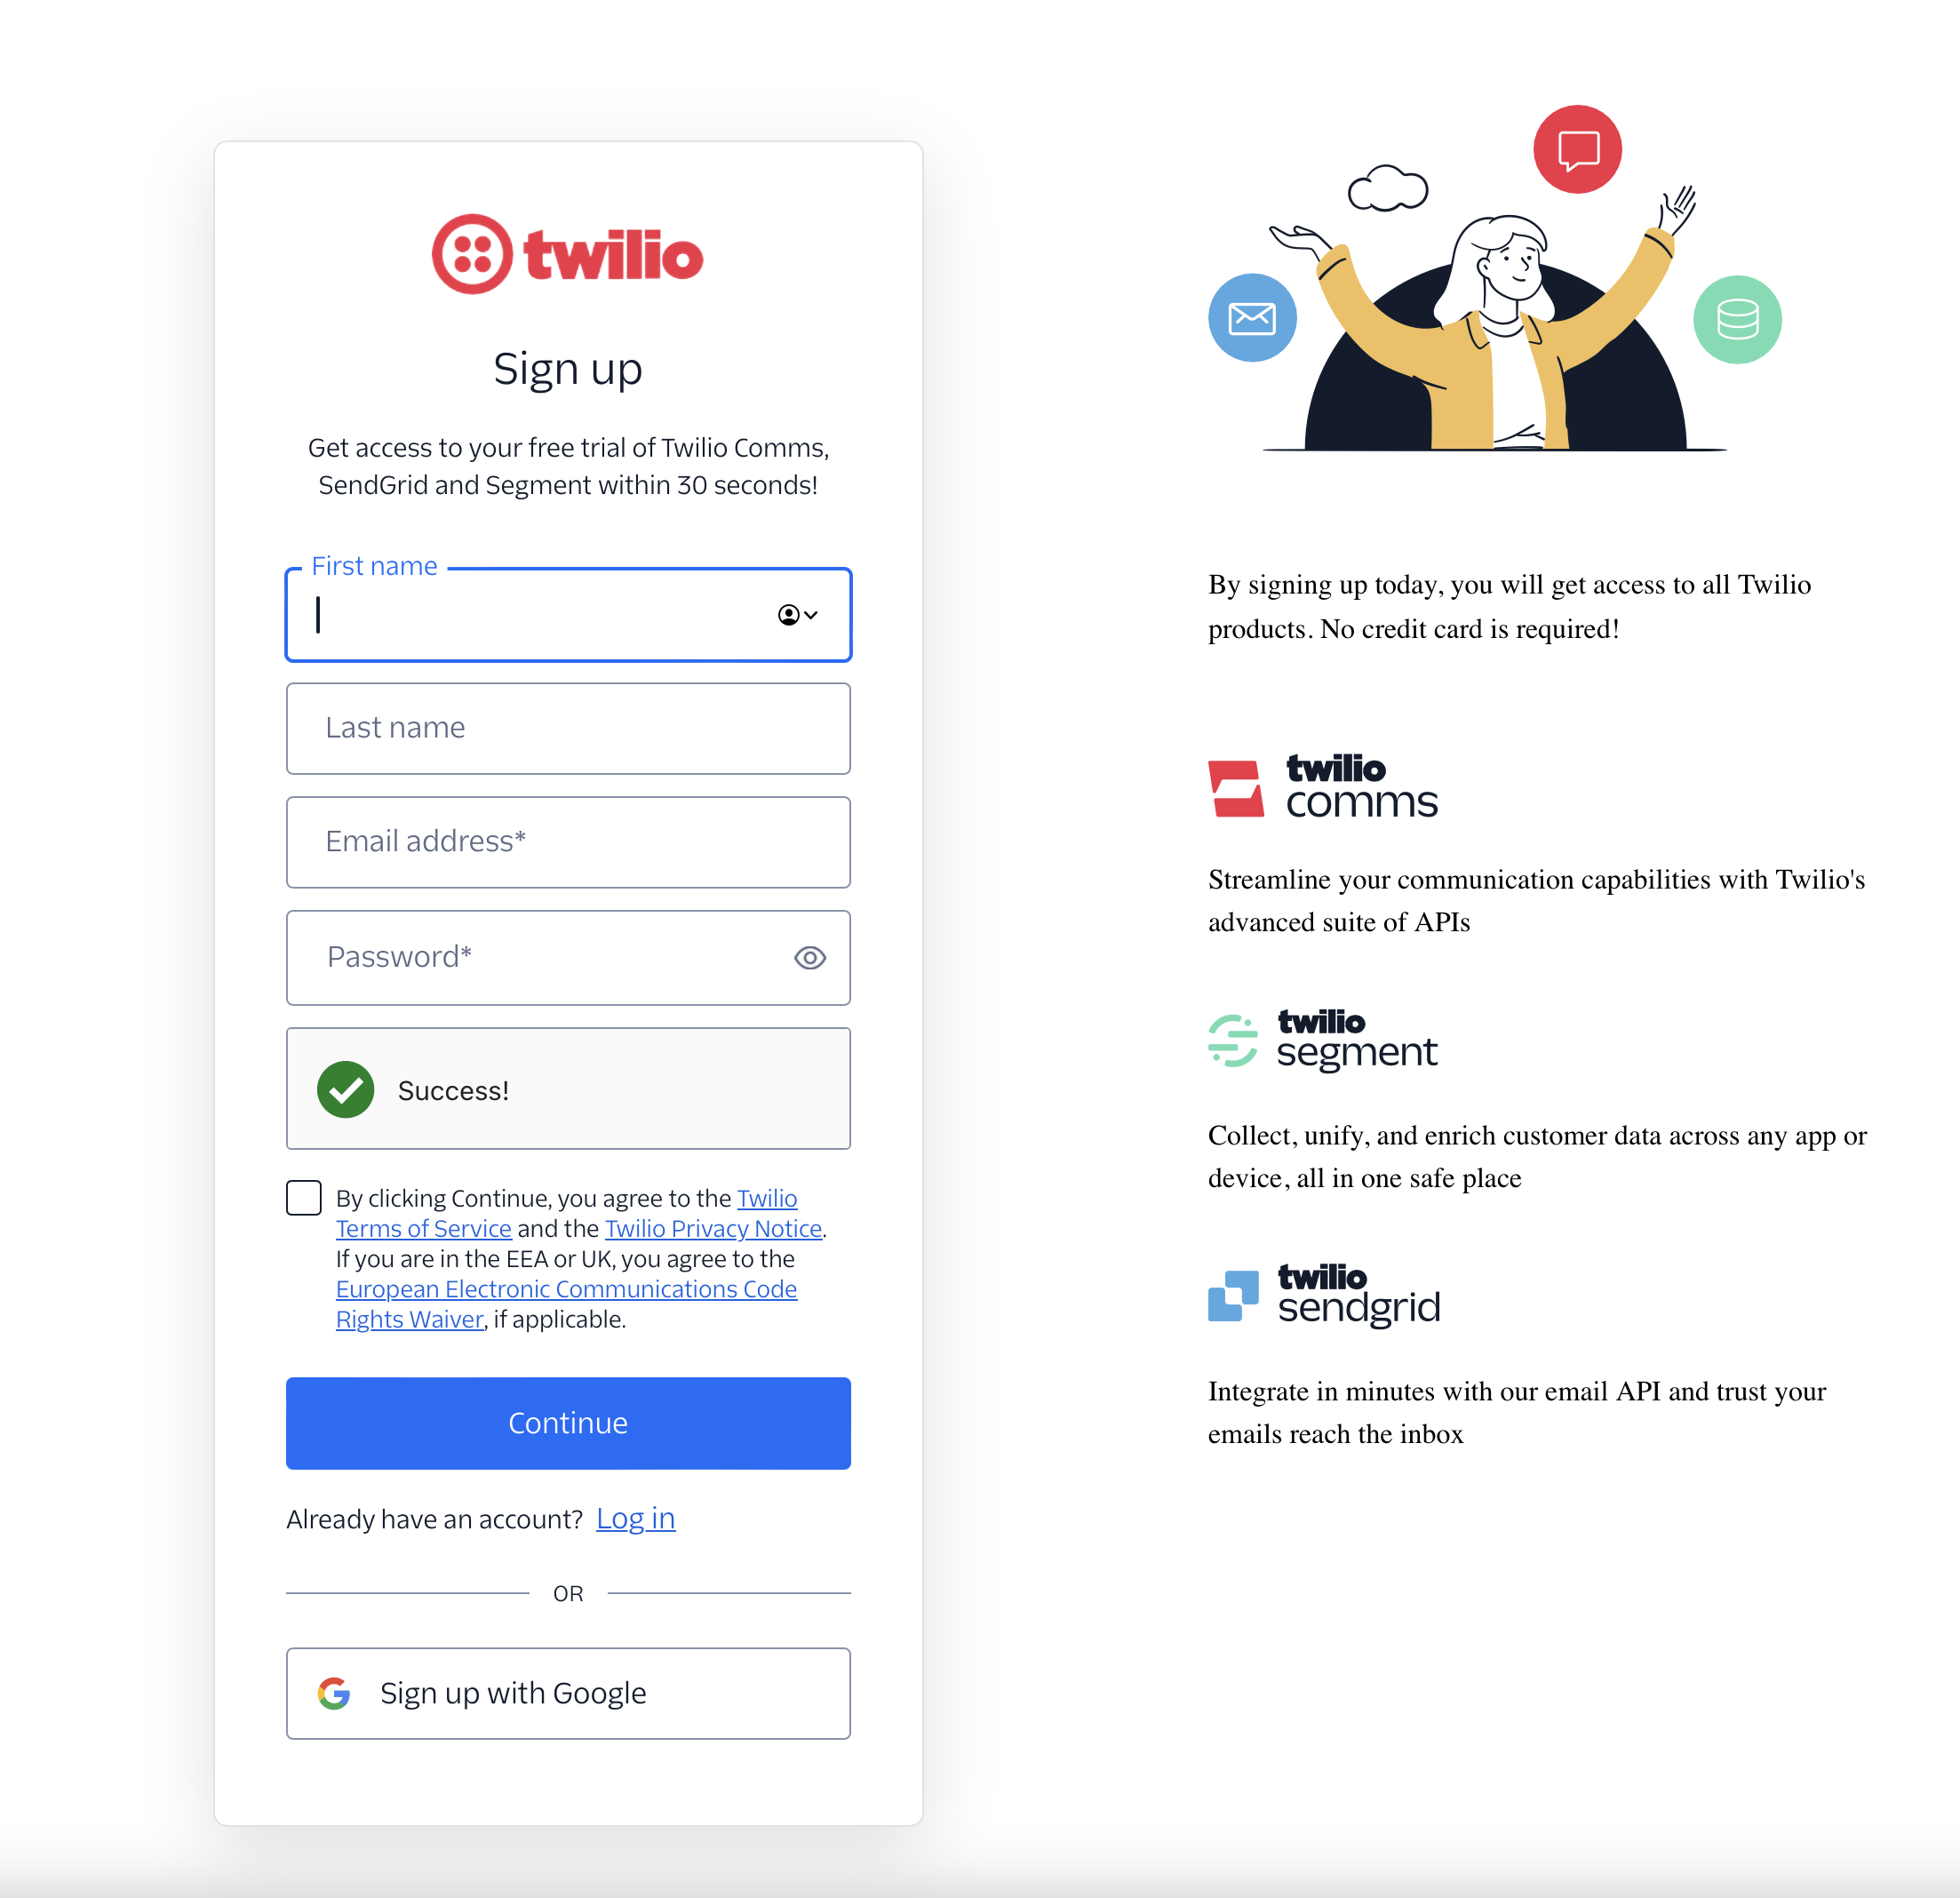
Task: Click the Continue button
Action: pos(567,1422)
